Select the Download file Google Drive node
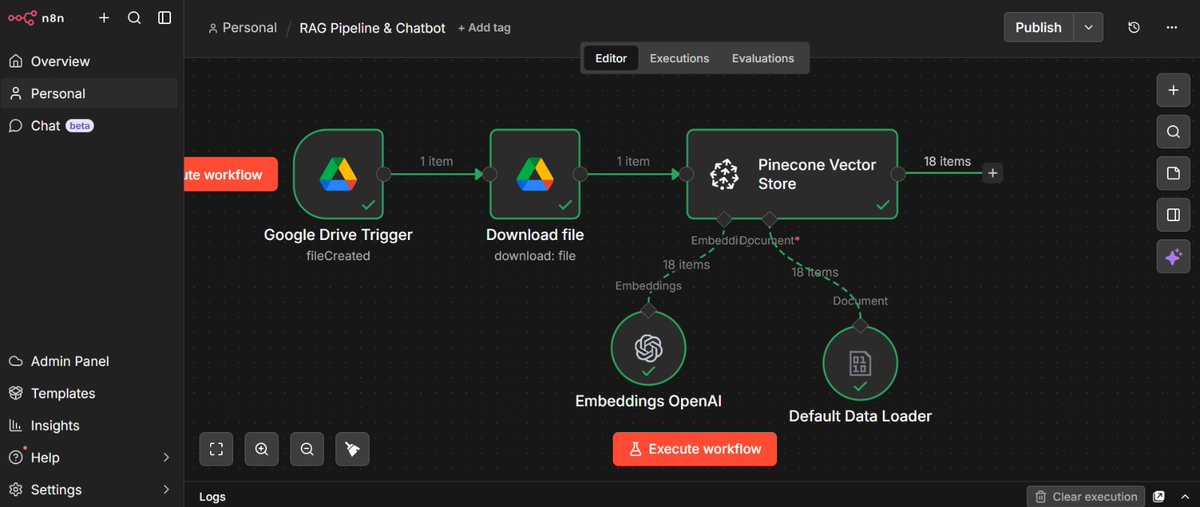 534,173
